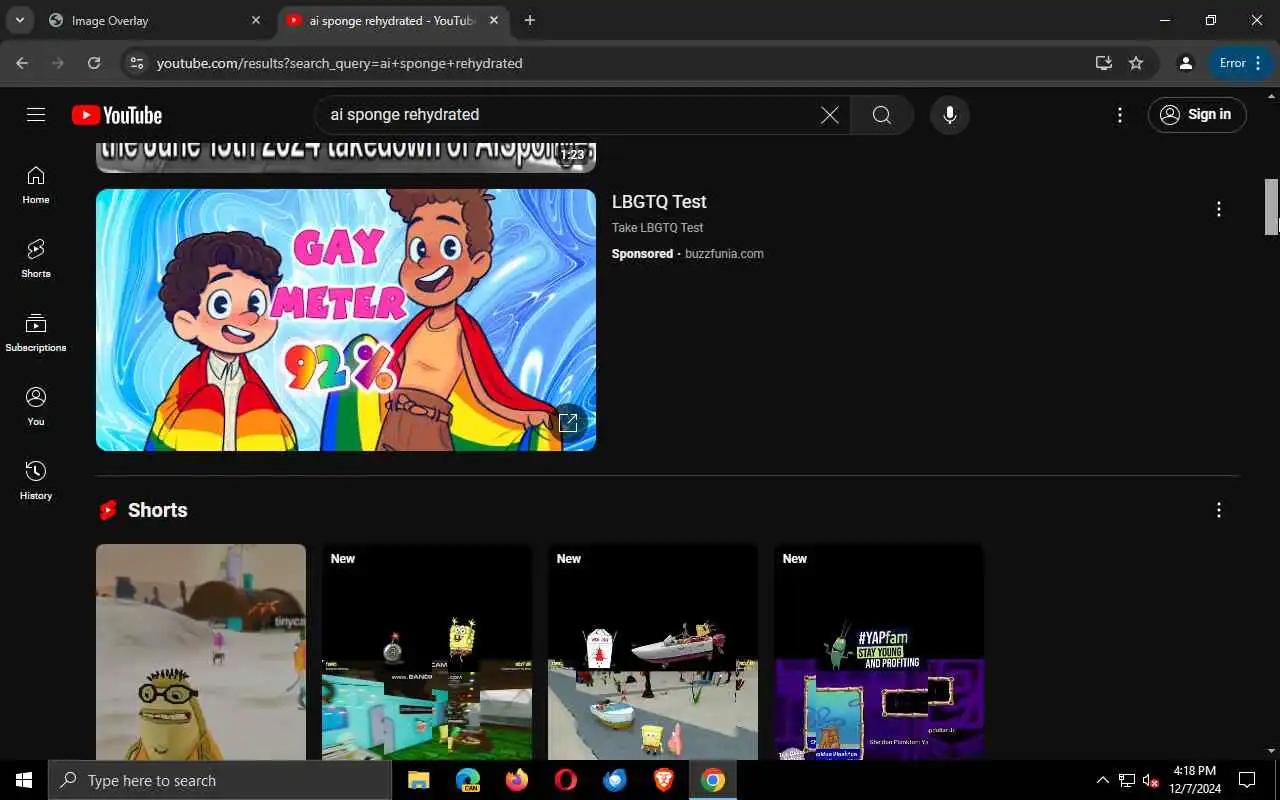This screenshot has width=1280, height=800.
Task: Launch Opera from taskbar
Action: (565, 780)
